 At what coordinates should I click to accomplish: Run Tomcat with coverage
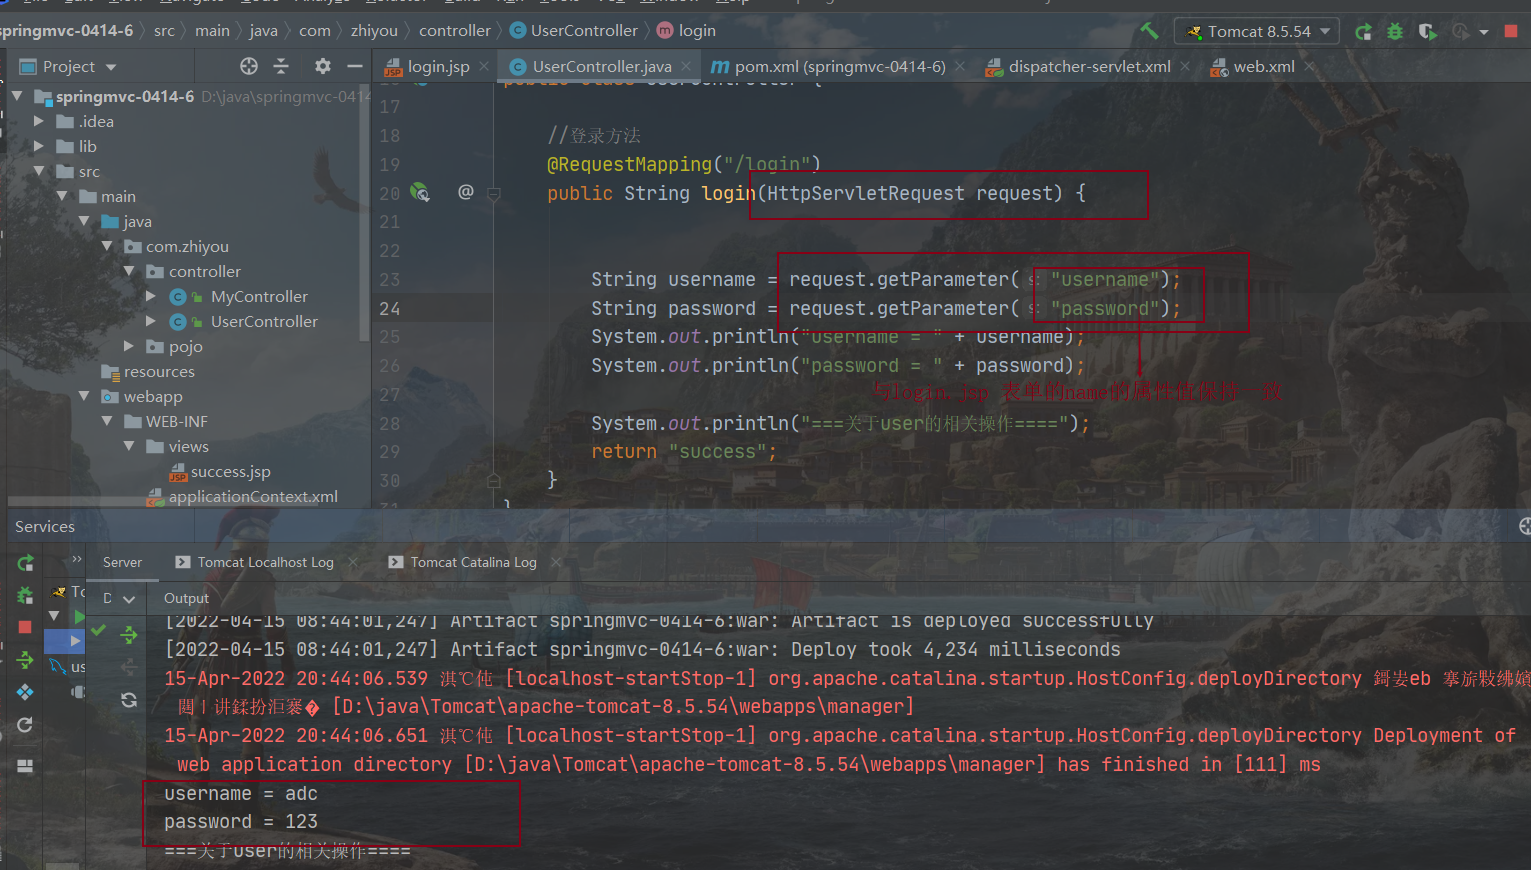(x=1427, y=32)
